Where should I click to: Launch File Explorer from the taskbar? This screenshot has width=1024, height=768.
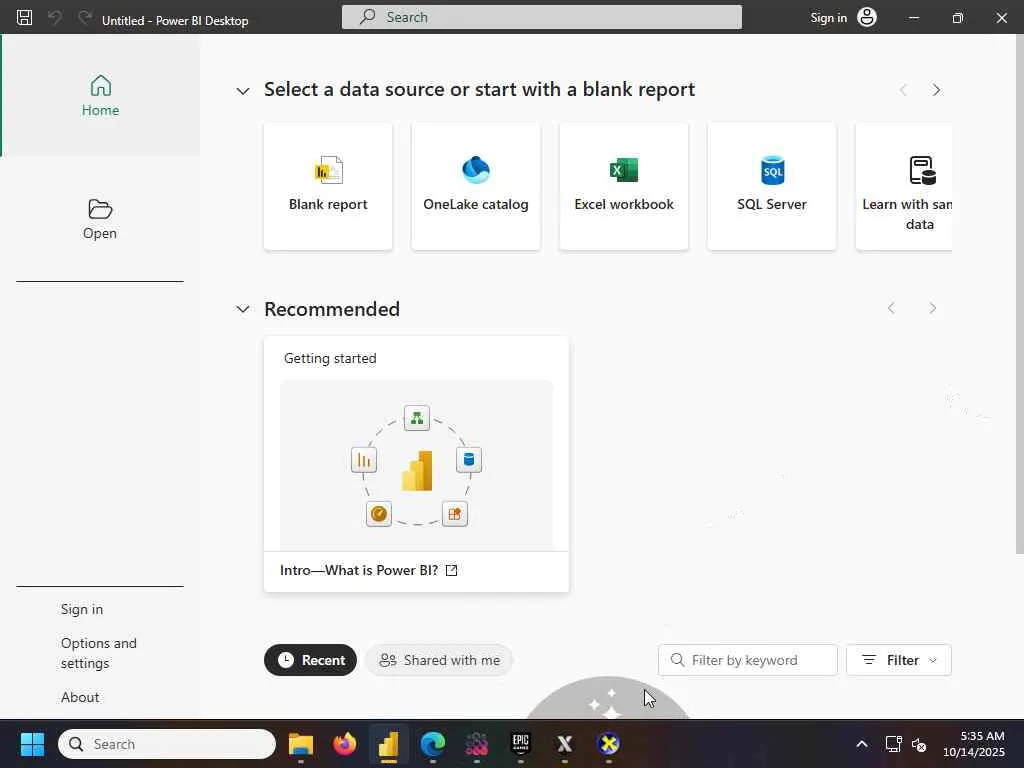[x=301, y=744]
